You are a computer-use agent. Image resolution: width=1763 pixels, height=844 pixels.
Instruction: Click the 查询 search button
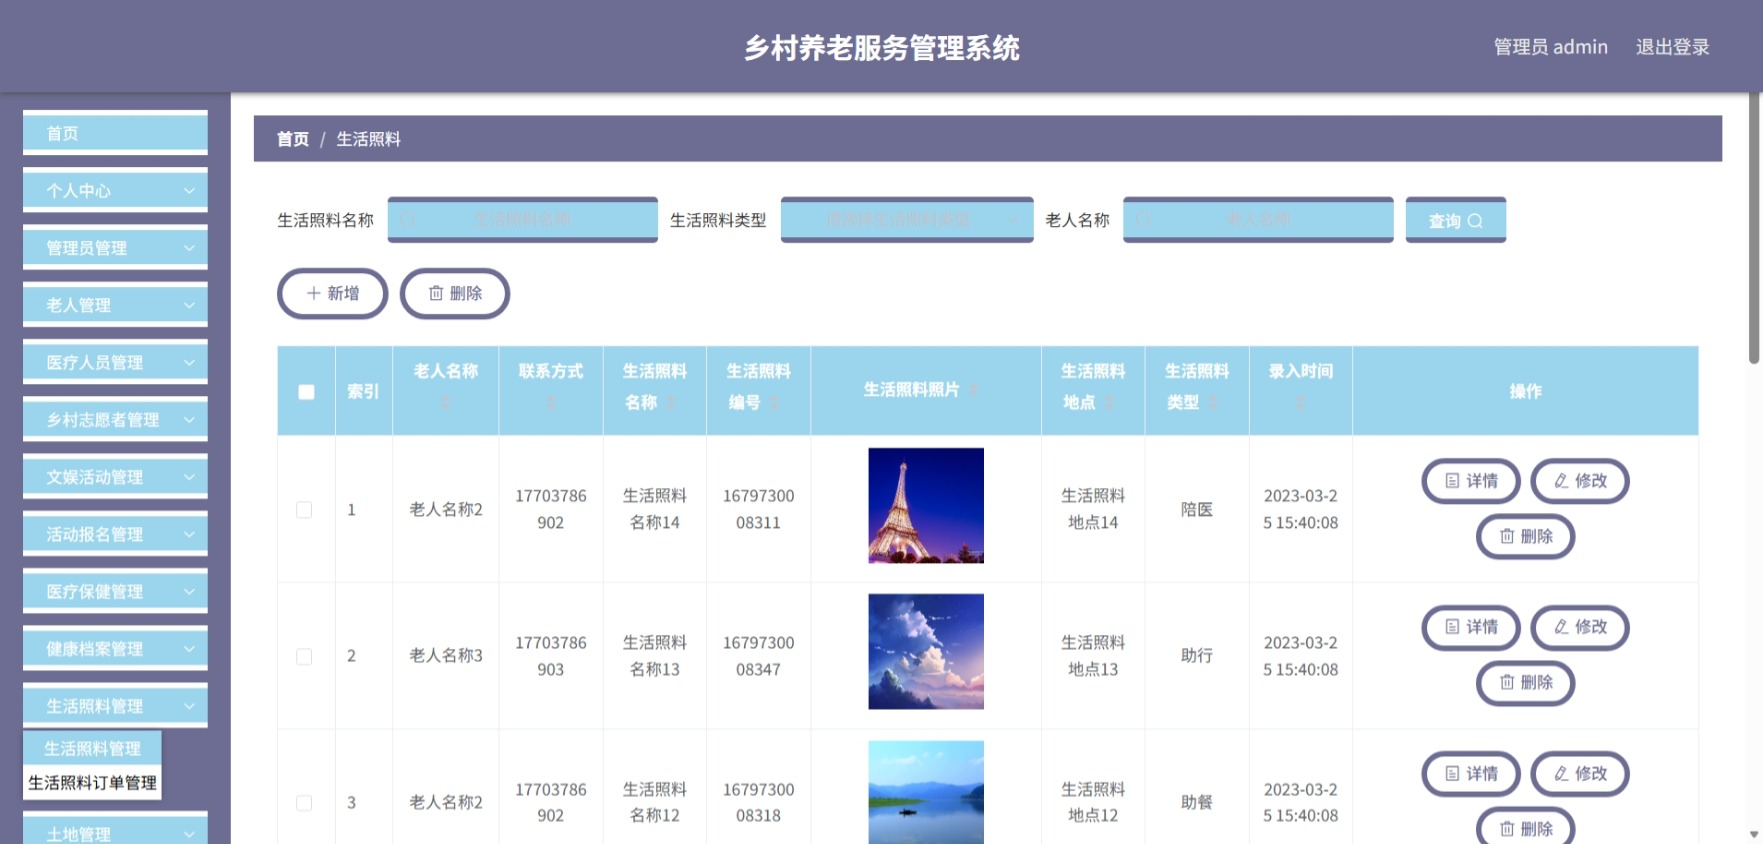click(x=1455, y=220)
